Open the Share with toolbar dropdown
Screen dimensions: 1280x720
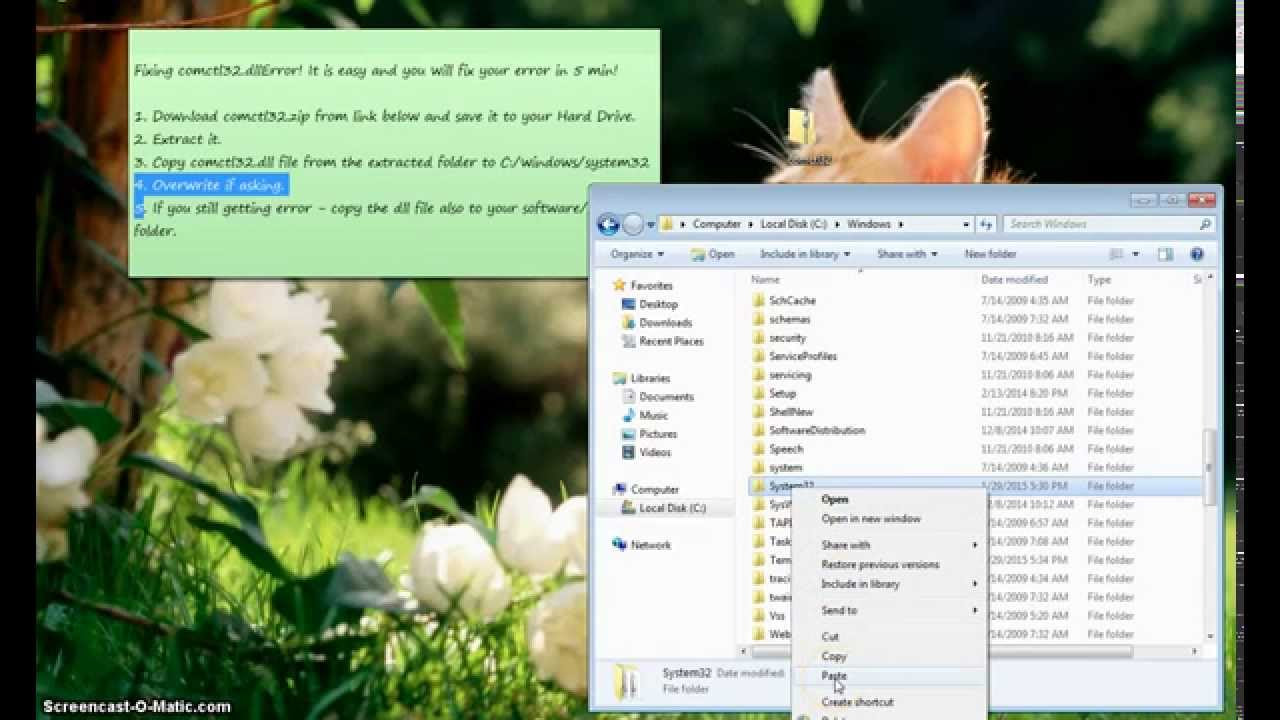[x=907, y=254]
